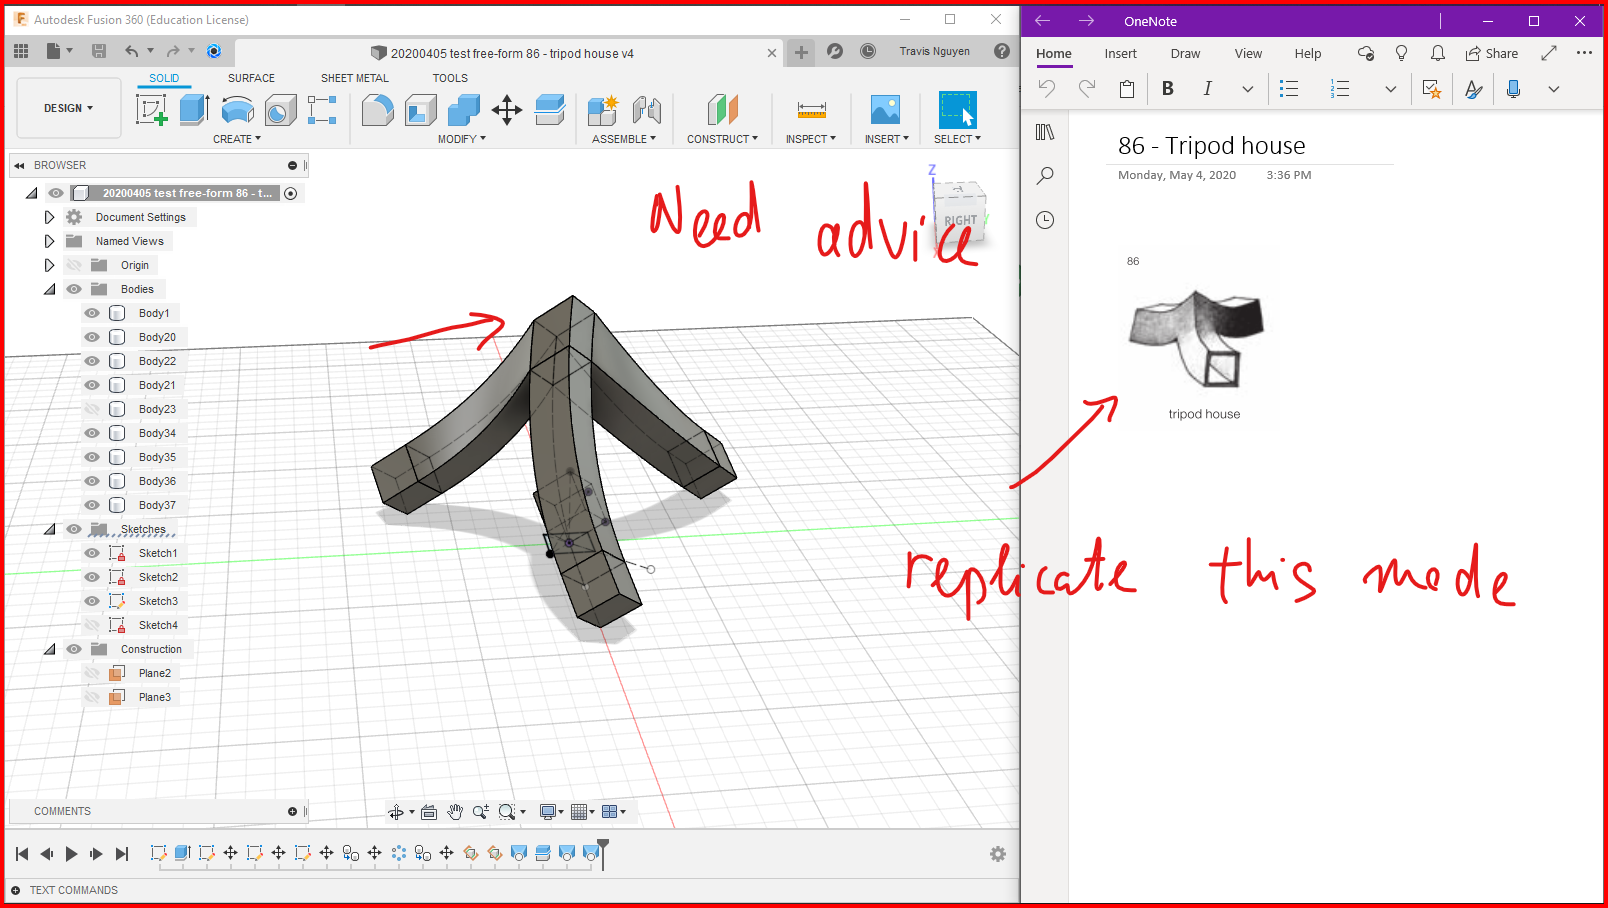The image size is (1608, 908).
Task: Select the Hole tool
Action: point(281,110)
